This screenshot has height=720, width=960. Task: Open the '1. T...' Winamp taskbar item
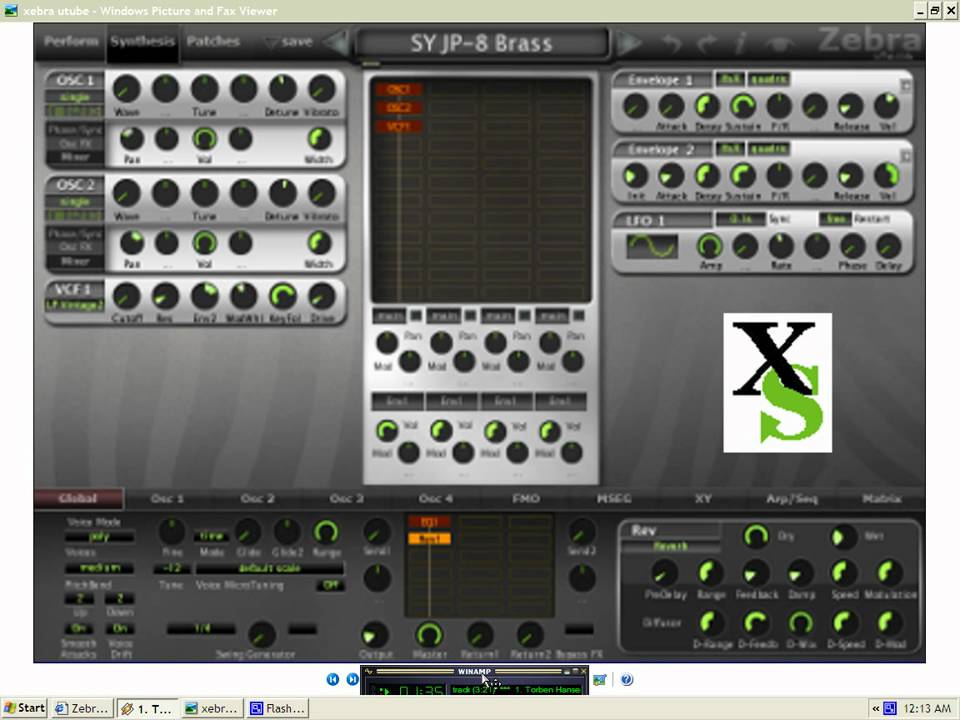(x=148, y=708)
